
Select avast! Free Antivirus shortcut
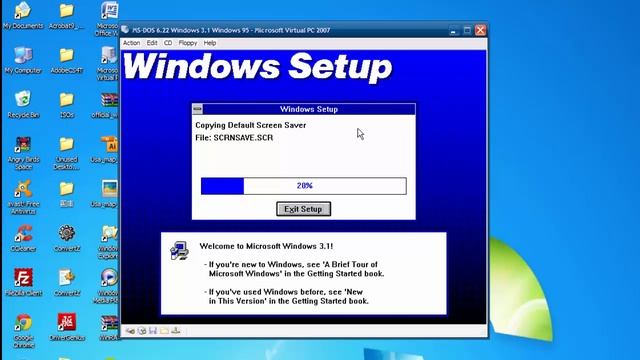point(23,198)
